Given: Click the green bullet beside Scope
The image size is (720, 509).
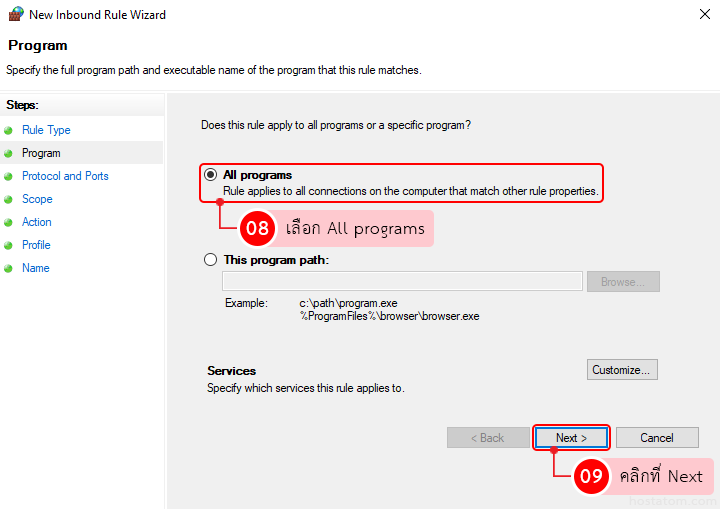Looking at the screenshot, I should click(8, 199).
